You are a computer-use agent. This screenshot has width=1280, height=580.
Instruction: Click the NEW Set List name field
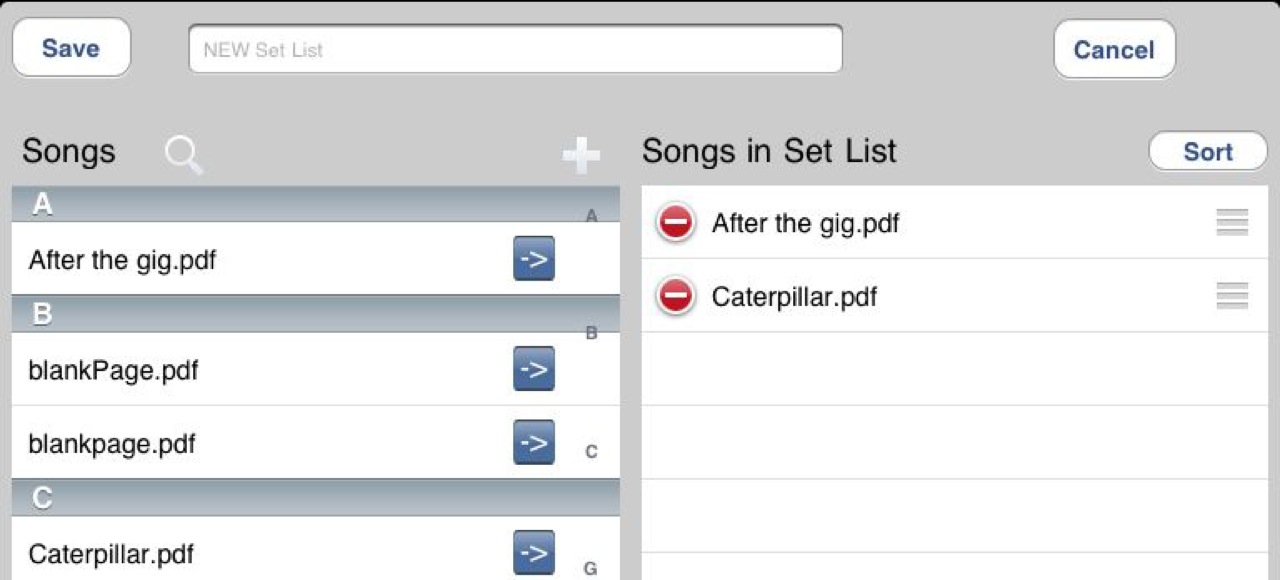pyautogui.click(x=515, y=49)
